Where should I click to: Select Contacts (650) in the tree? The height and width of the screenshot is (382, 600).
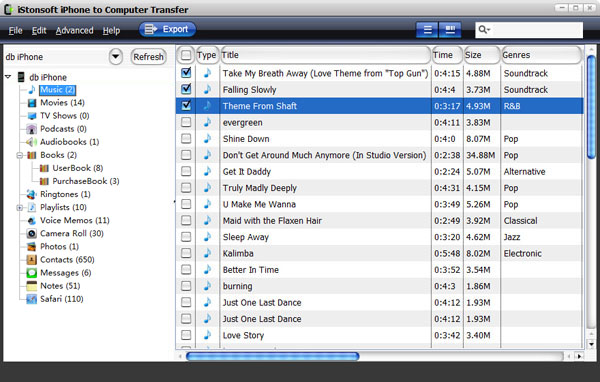(67, 260)
